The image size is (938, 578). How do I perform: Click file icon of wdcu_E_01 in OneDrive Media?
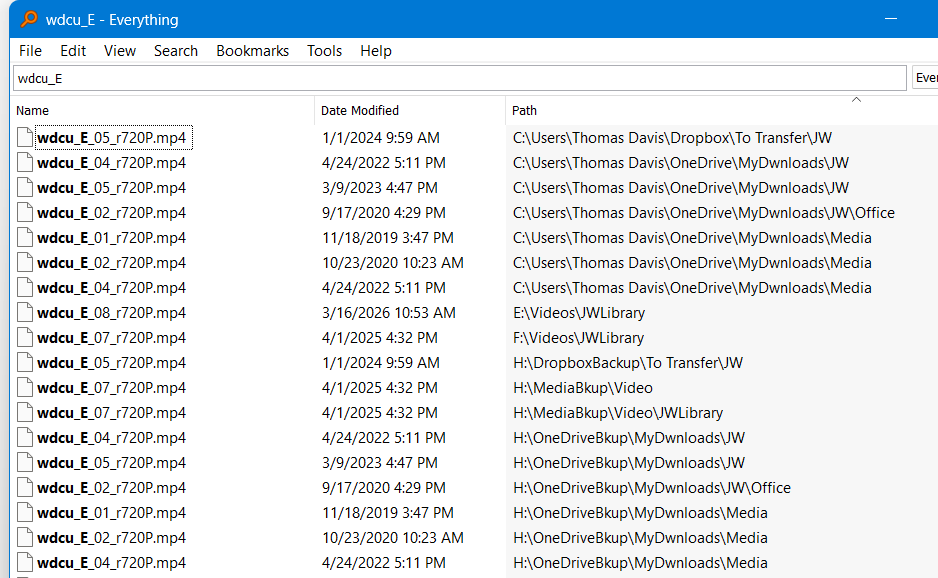click(x=25, y=238)
